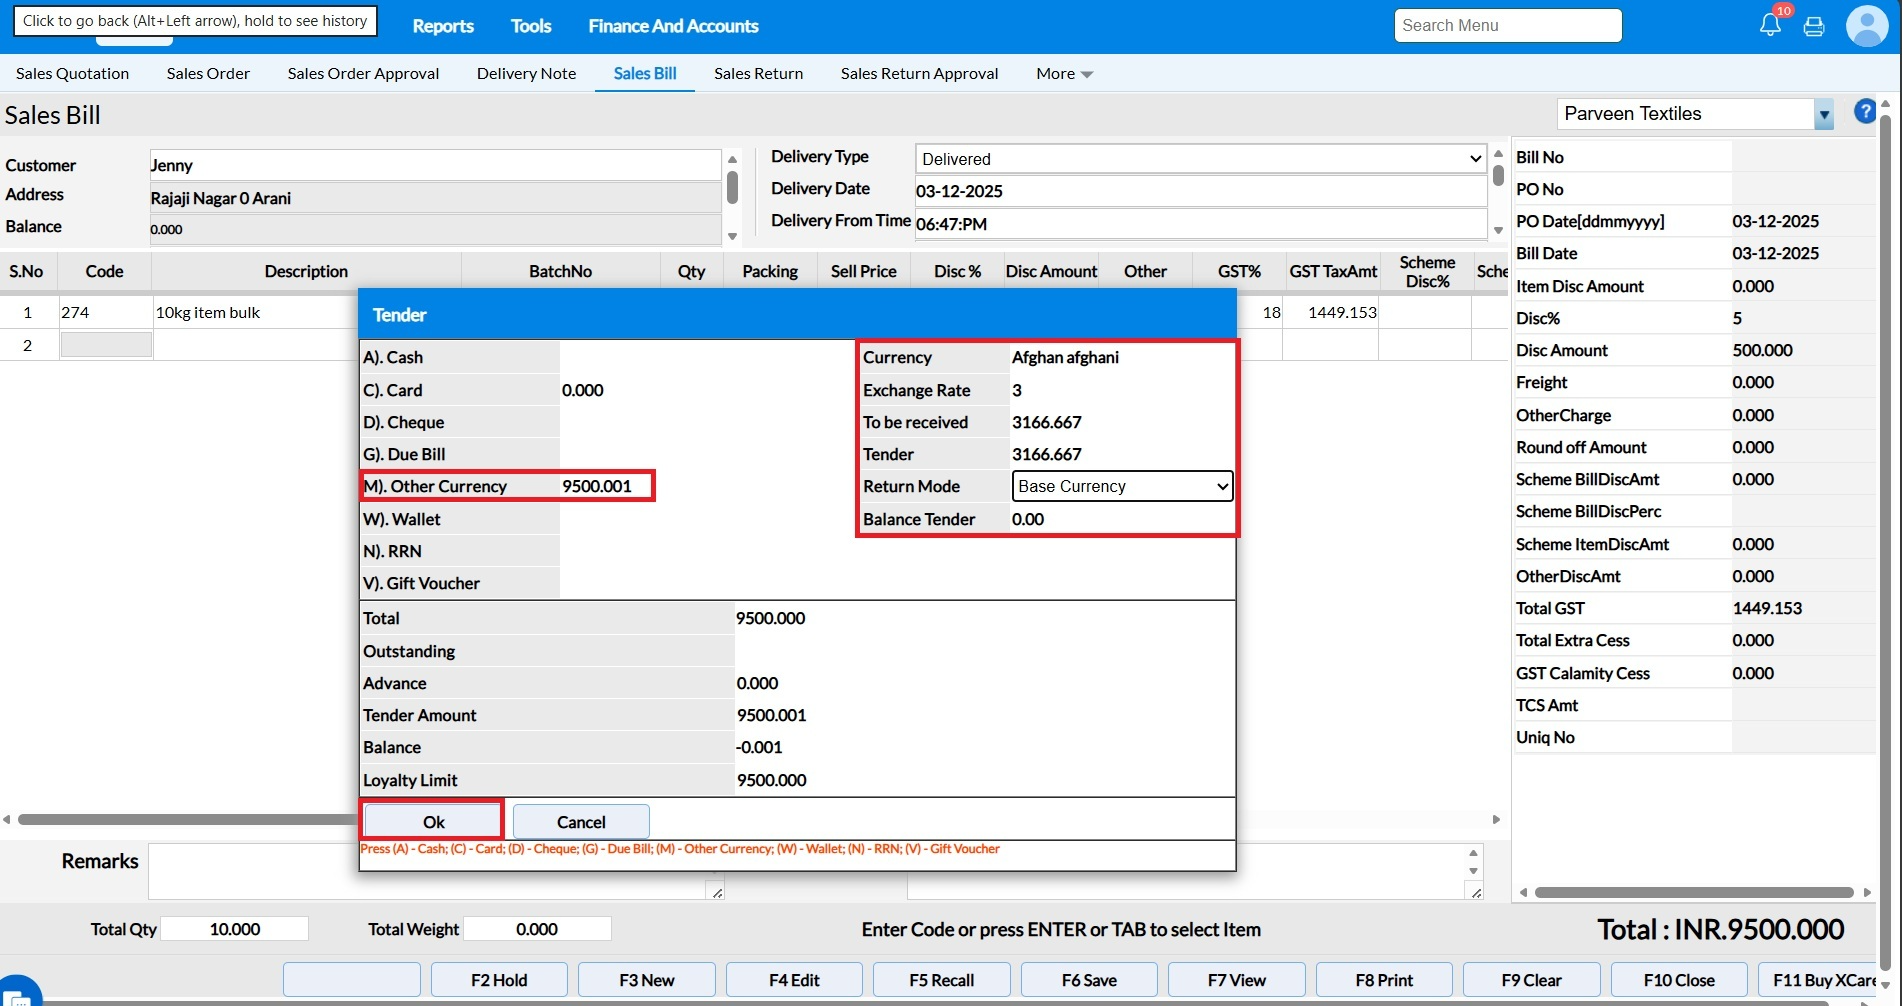
Task: Open the Delivery Type dropdown
Action: tap(1200, 159)
